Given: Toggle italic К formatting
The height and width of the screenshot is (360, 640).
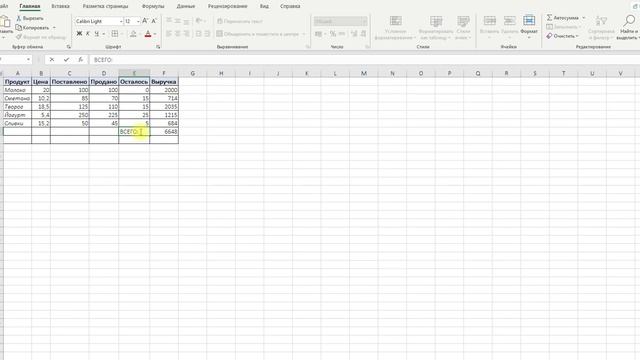Looking at the screenshot, I should (x=88, y=33).
